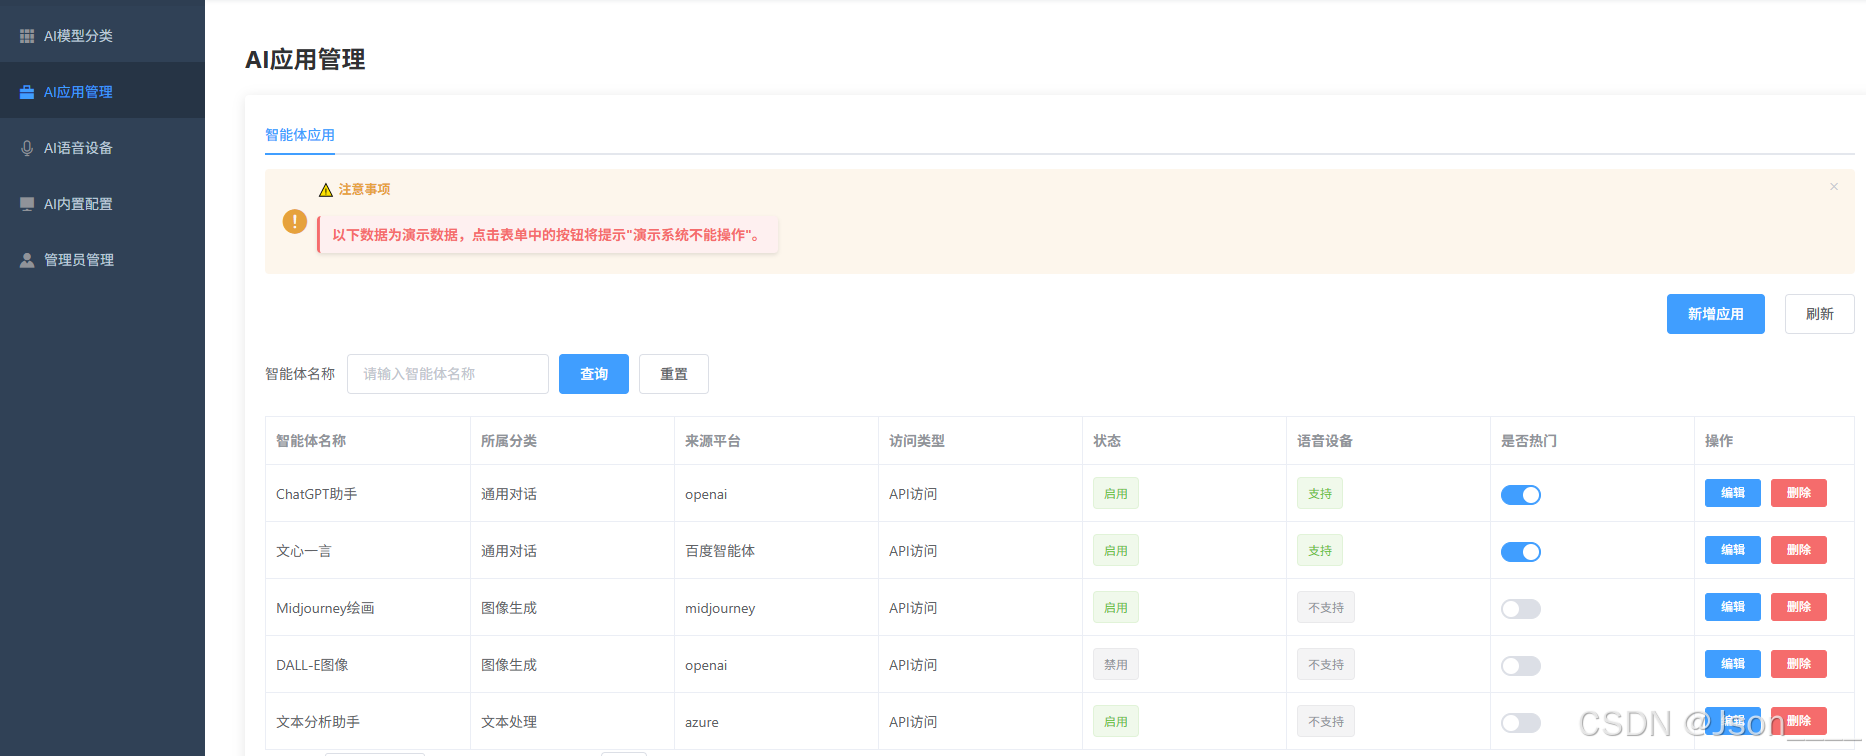Image resolution: width=1866 pixels, height=756 pixels.
Task: Focus the 智能体名称 input field
Action: 448,374
